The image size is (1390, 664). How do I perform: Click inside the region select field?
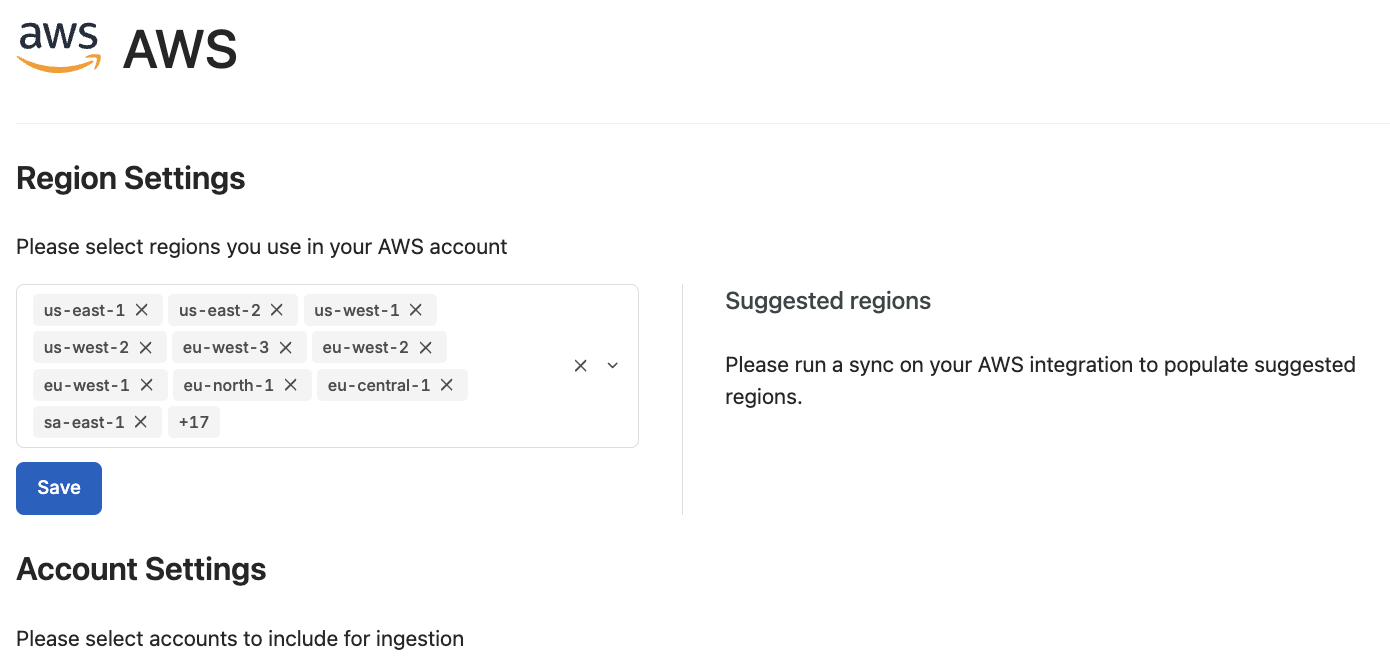(x=327, y=366)
